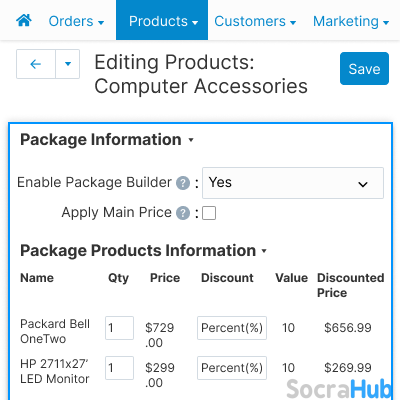Image resolution: width=400 pixels, height=400 pixels.
Task: Click the Qty field for HP LED Monitor
Action: click(x=119, y=368)
